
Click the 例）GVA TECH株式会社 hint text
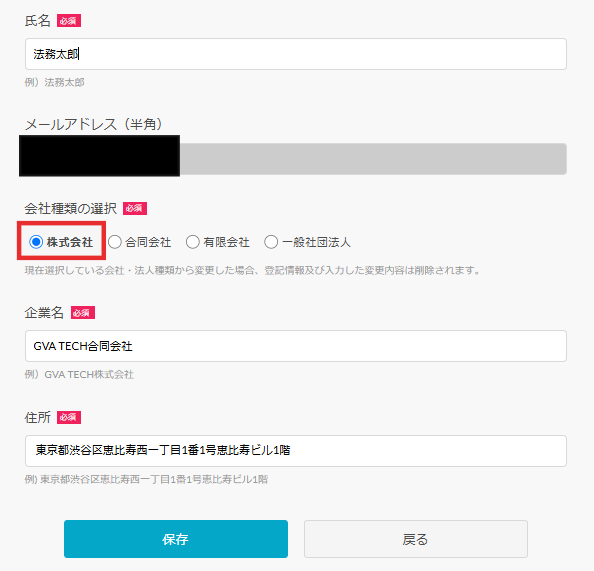pyautogui.click(x=79, y=375)
